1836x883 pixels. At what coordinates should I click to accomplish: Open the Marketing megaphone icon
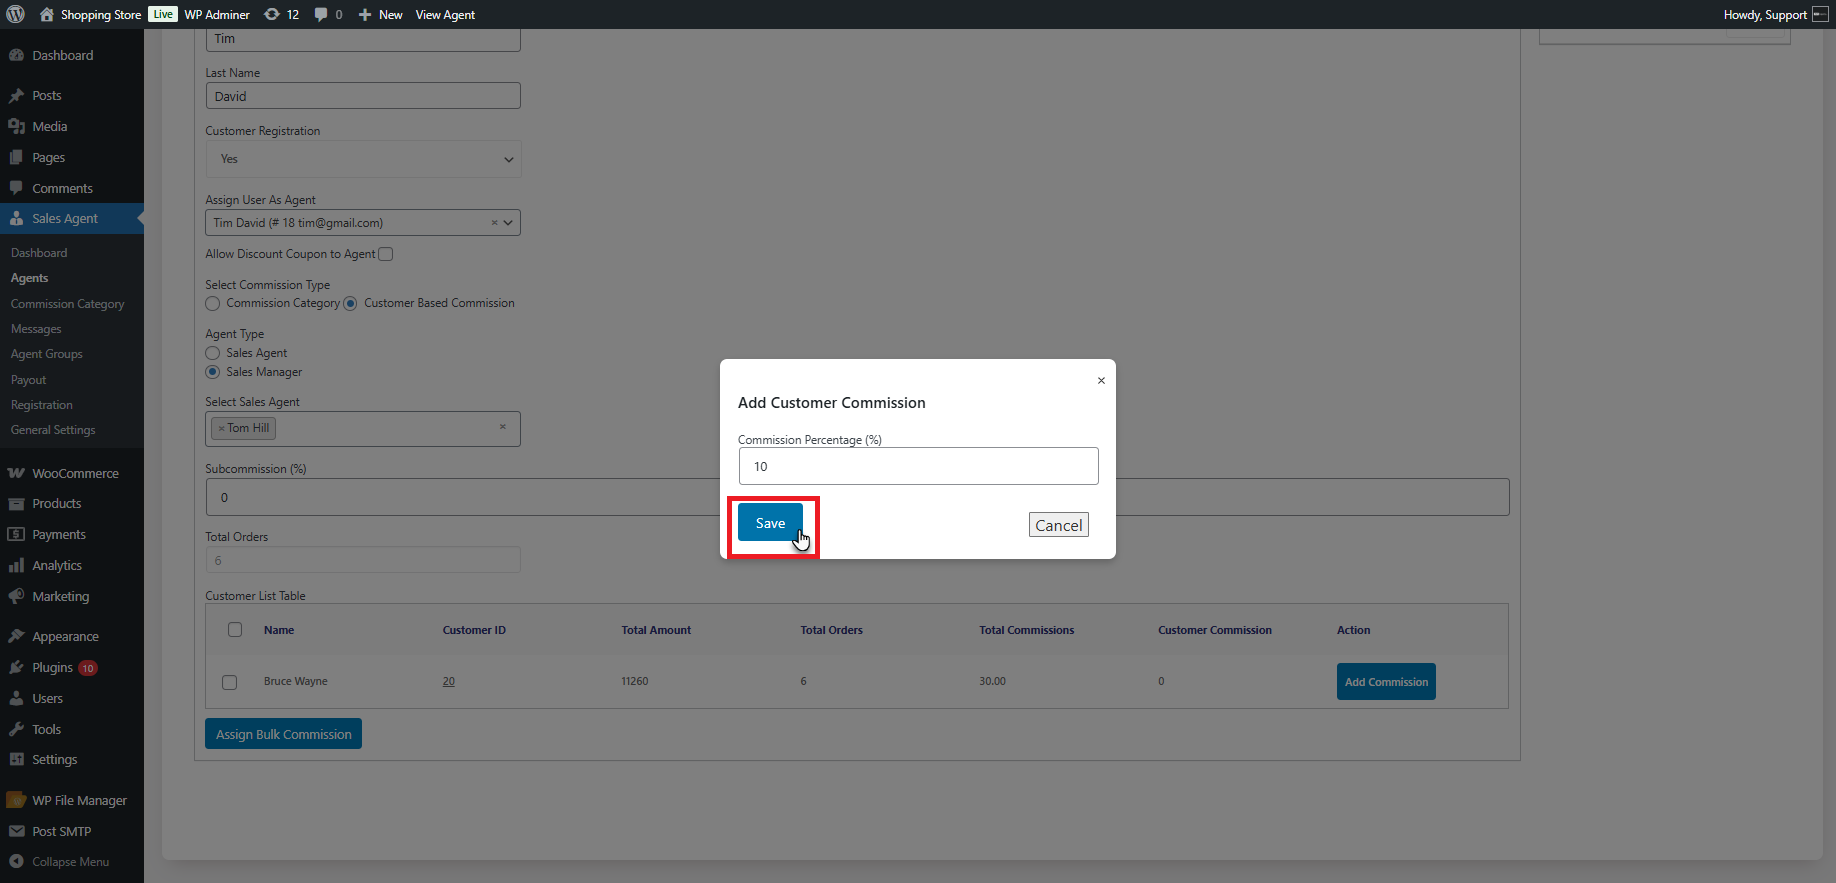coord(16,596)
